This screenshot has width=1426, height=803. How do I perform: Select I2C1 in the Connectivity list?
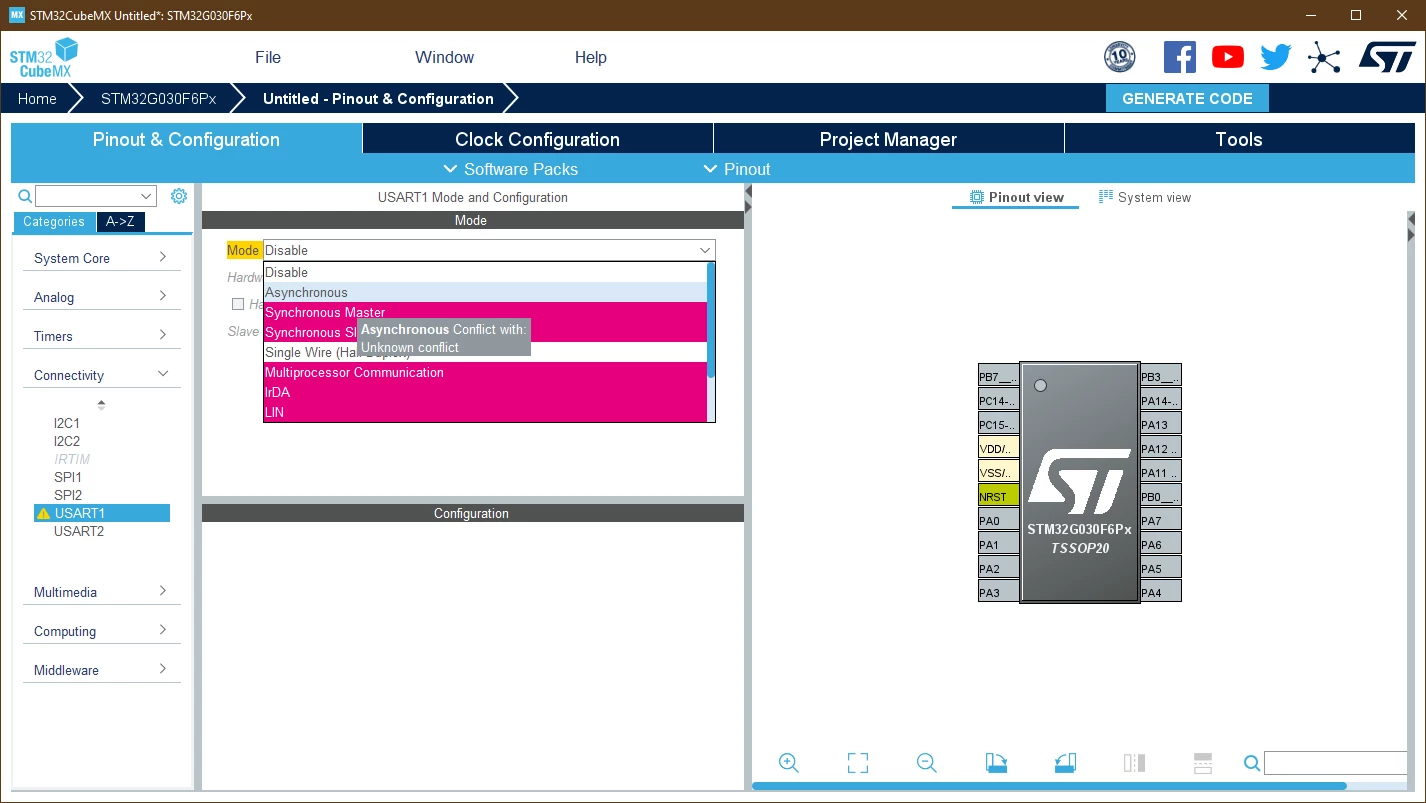coord(67,423)
